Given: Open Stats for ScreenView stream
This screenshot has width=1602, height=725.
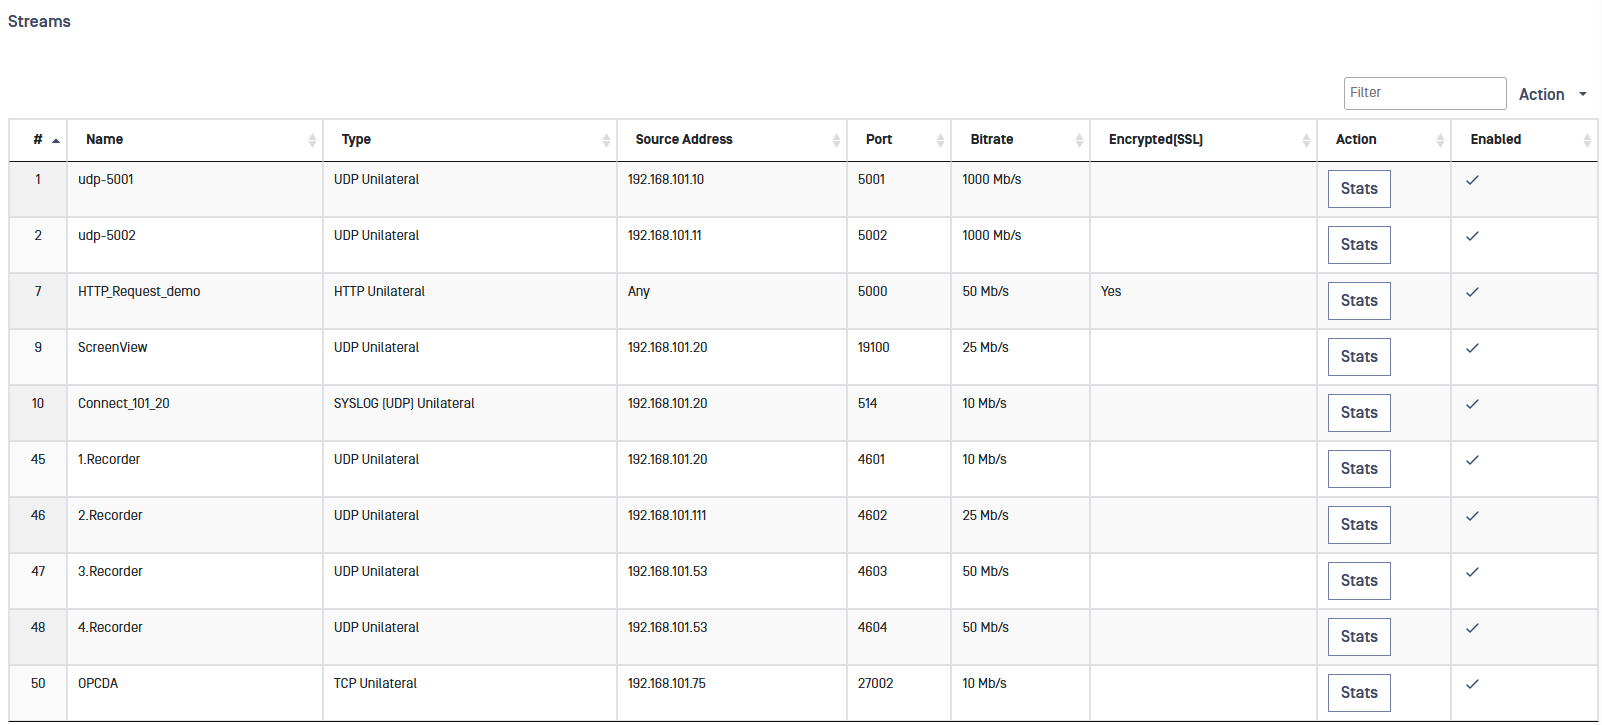Looking at the screenshot, I should click(1359, 357).
